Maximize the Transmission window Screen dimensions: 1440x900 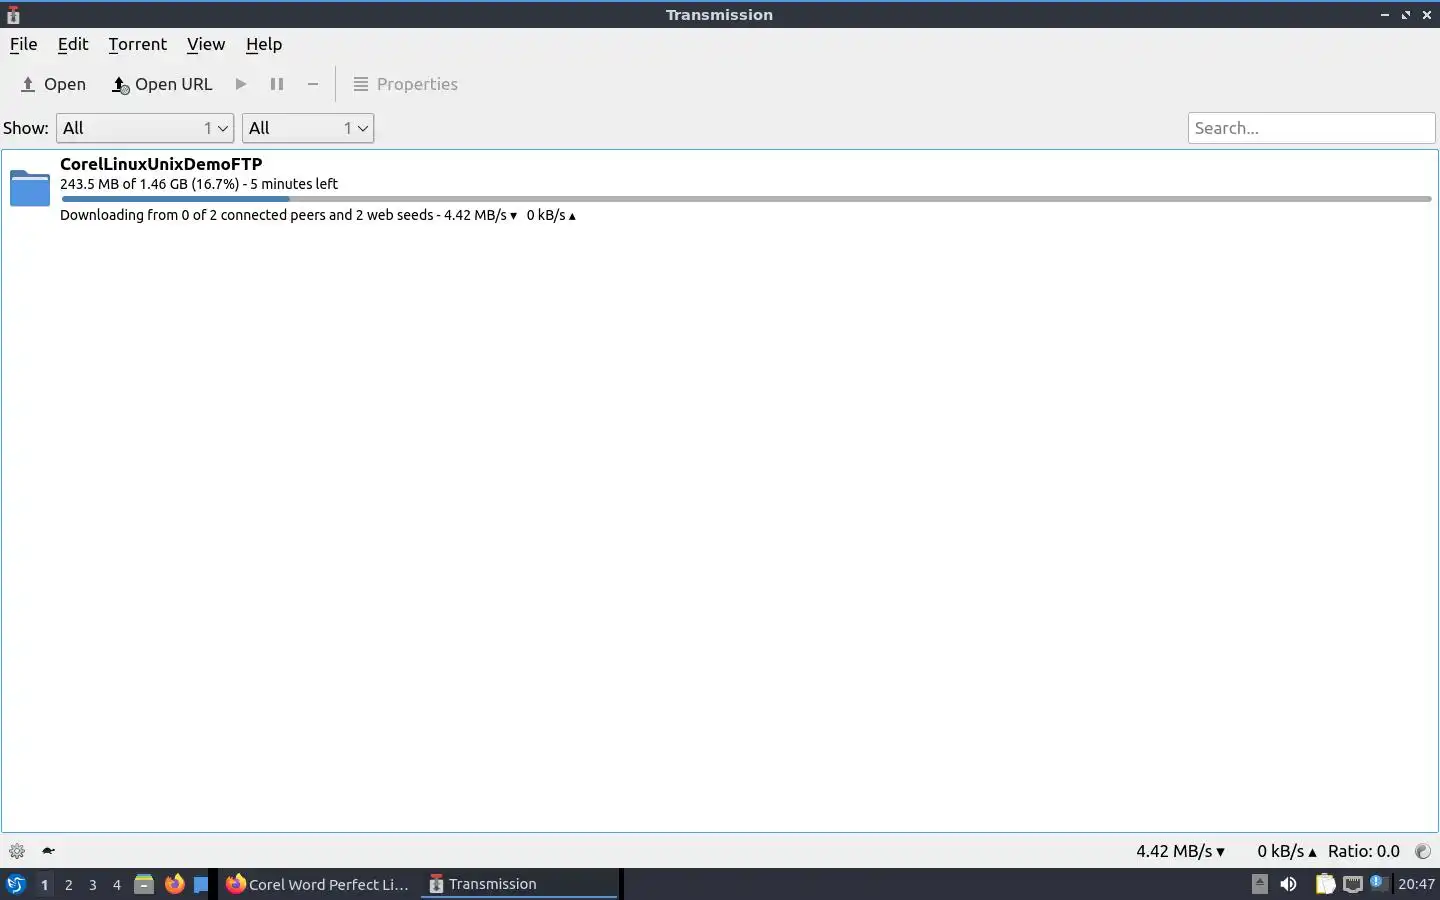[1406, 15]
